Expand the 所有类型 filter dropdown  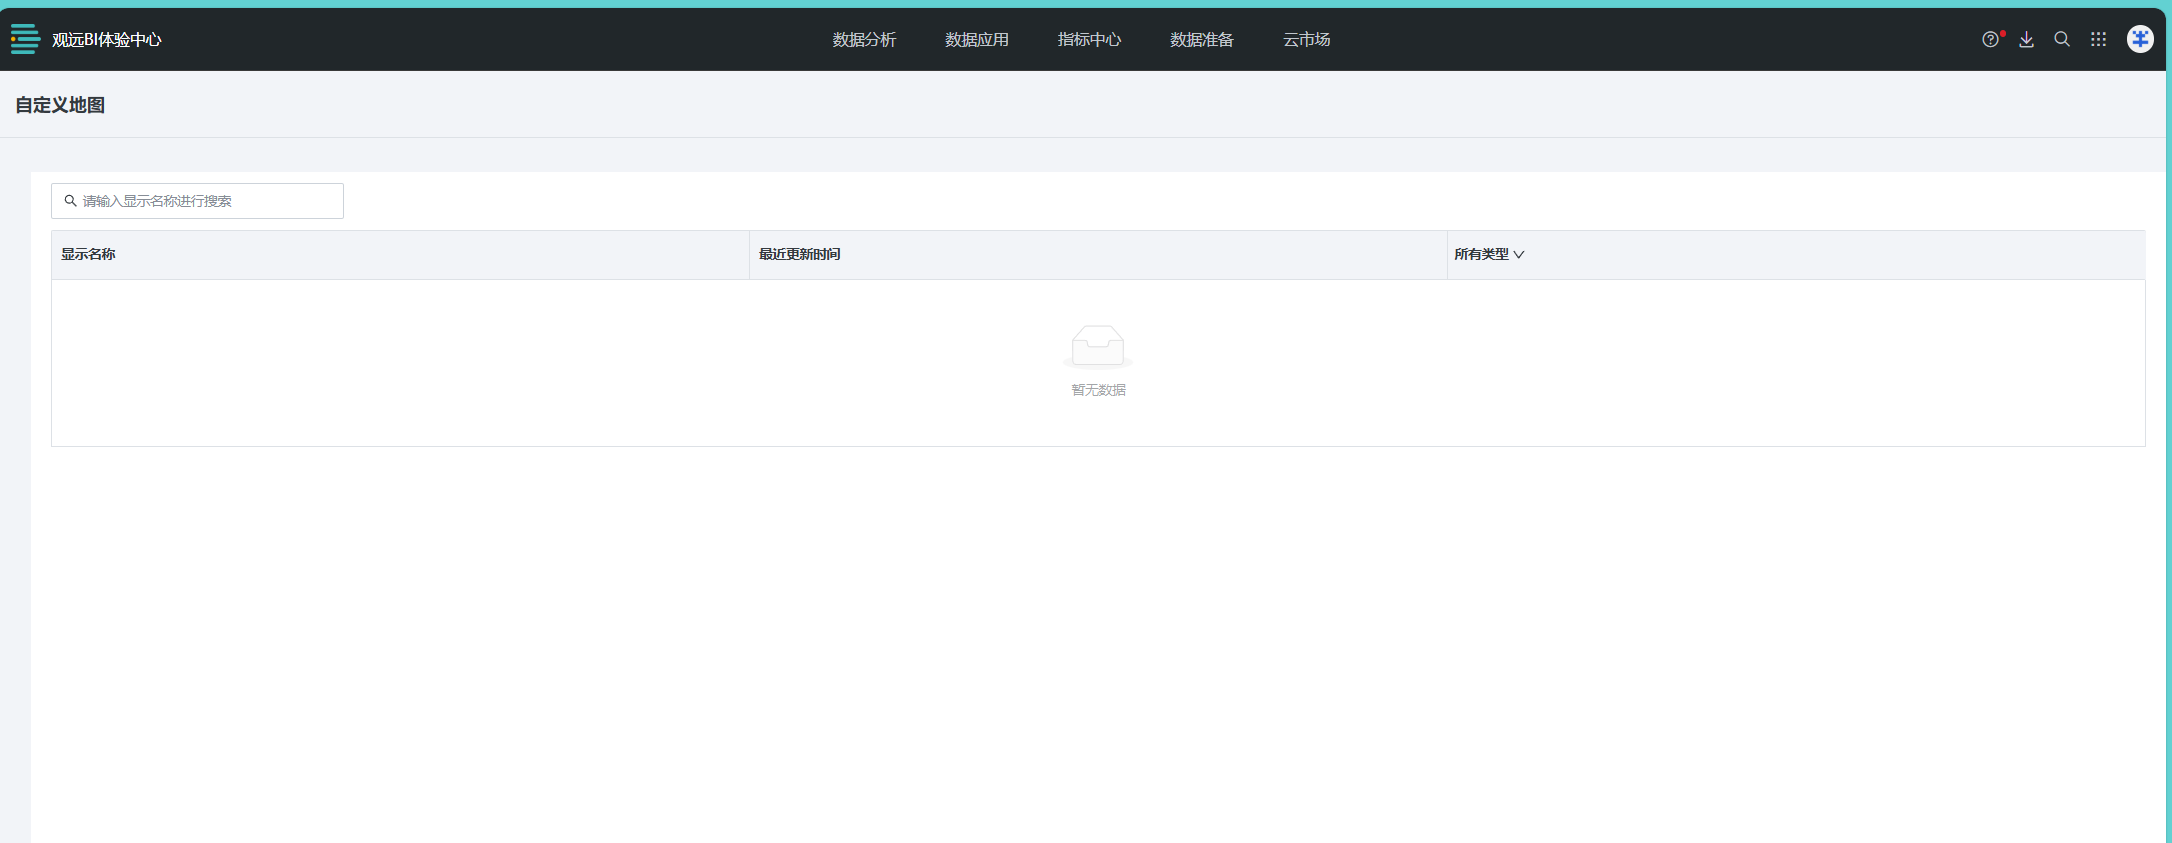(1489, 255)
